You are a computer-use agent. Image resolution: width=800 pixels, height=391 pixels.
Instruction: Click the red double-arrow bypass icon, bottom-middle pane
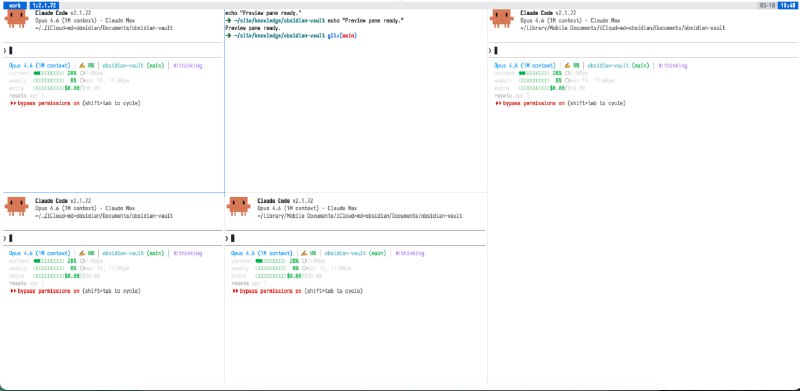235,291
